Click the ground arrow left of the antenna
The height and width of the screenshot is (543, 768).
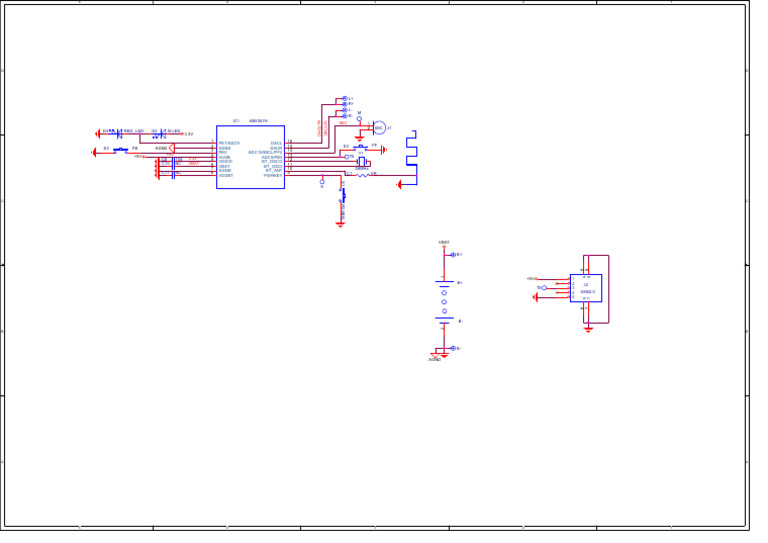point(400,185)
